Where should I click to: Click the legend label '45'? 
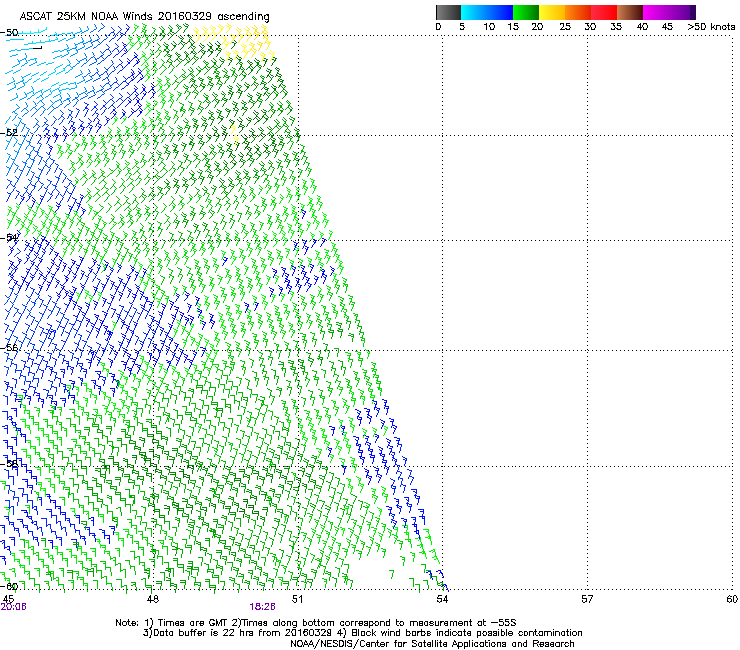667,27
